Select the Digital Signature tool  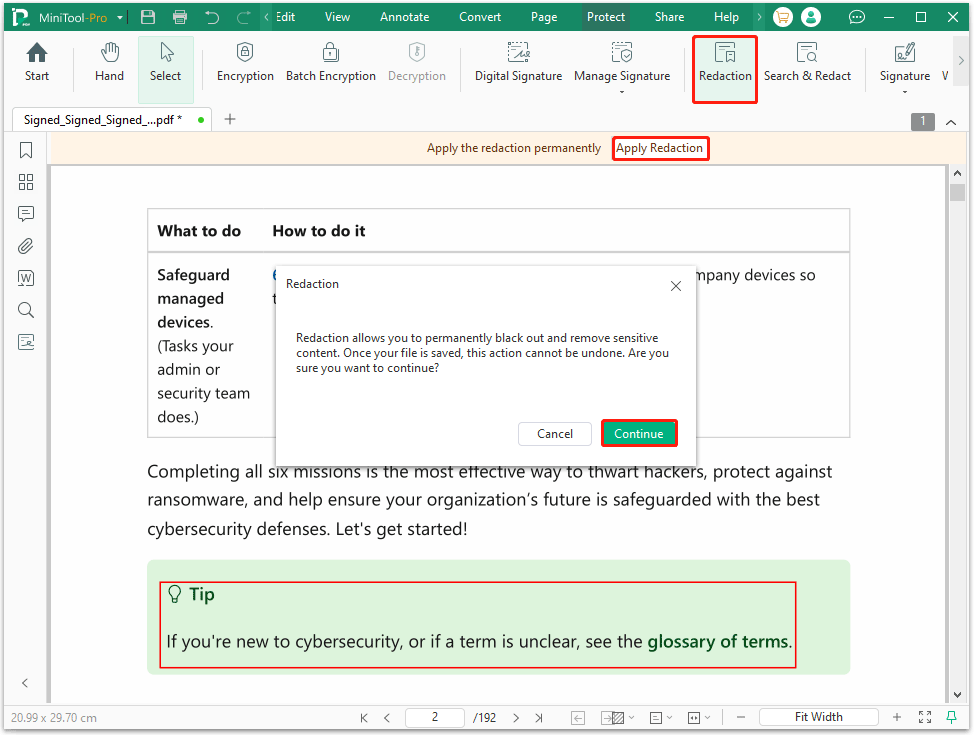(x=518, y=62)
